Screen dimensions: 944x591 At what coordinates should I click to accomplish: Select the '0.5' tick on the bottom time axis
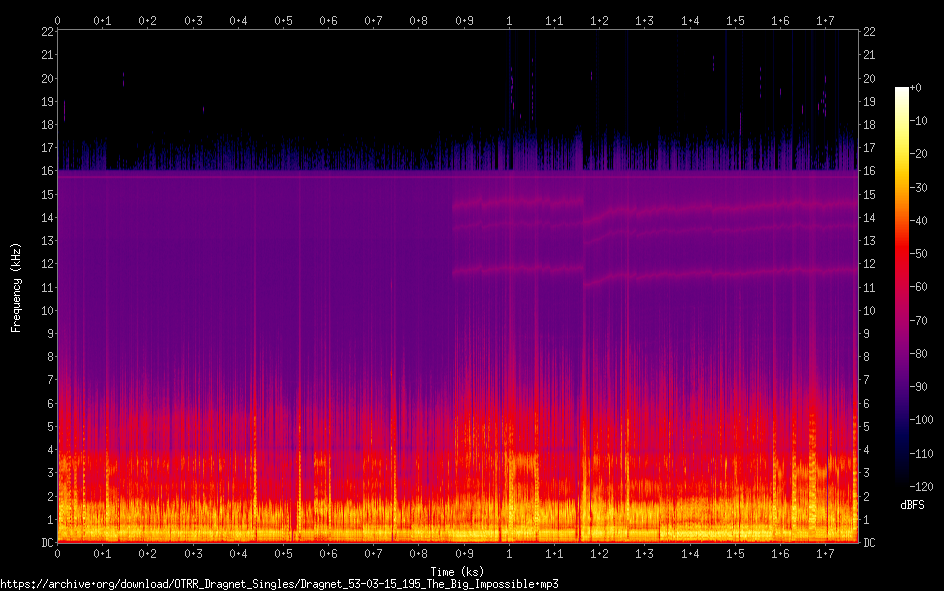(x=284, y=554)
